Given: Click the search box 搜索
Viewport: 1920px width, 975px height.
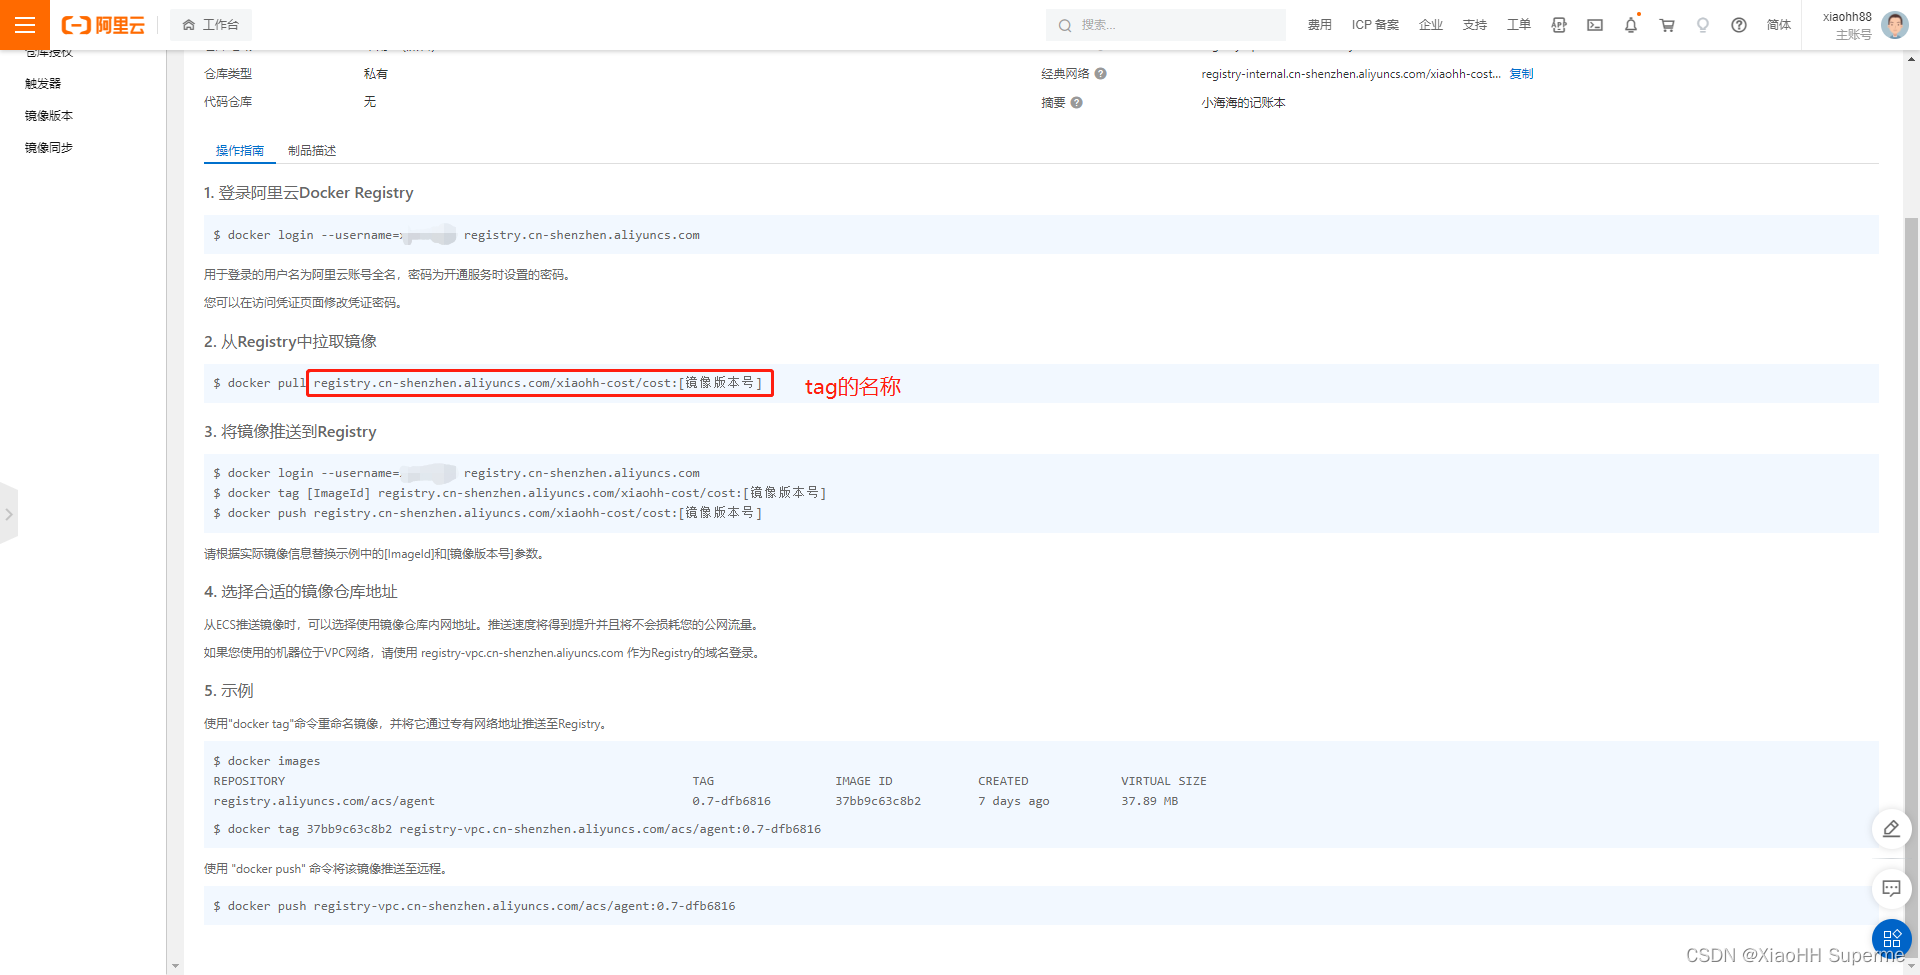Looking at the screenshot, I should pos(1166,25).
